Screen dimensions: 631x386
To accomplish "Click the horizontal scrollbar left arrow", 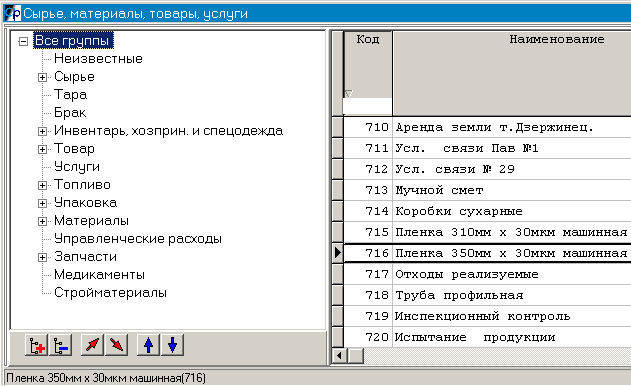I will coord(339,356).
